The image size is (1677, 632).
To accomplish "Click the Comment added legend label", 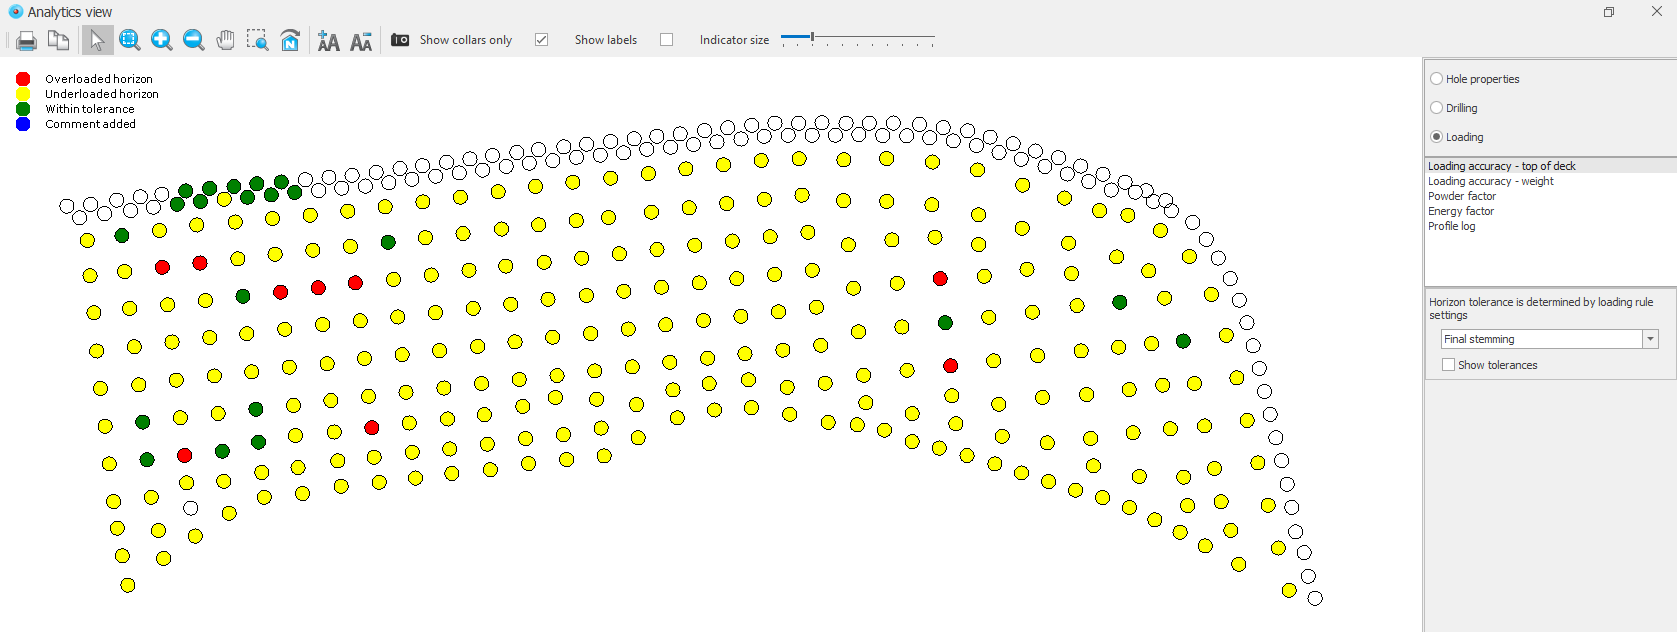I will coord(90,124).
